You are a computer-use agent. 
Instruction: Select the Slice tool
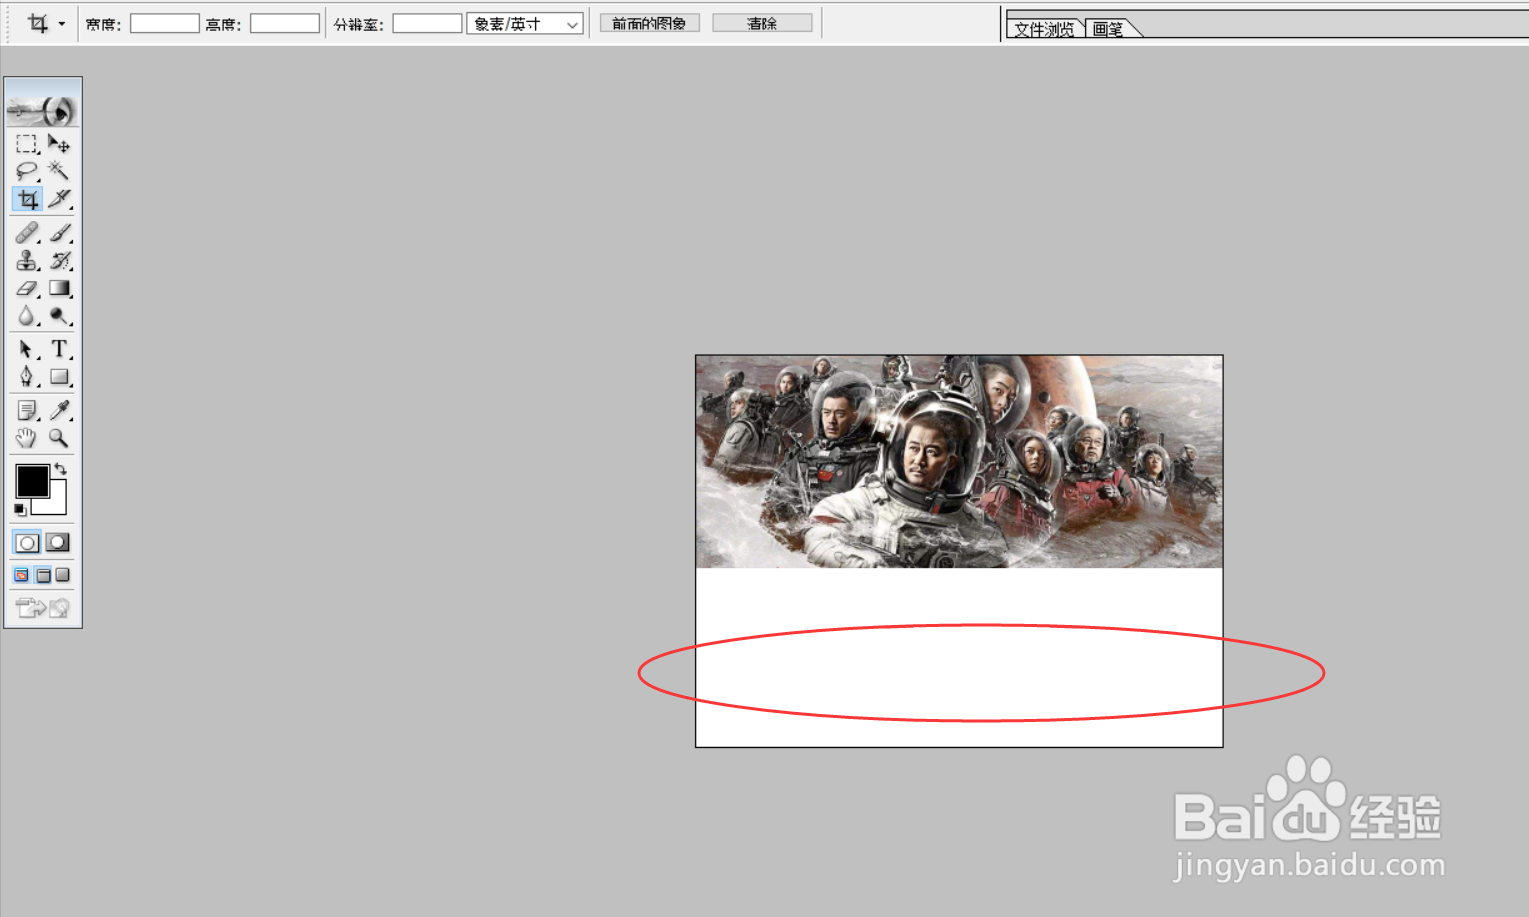(59, 199)
